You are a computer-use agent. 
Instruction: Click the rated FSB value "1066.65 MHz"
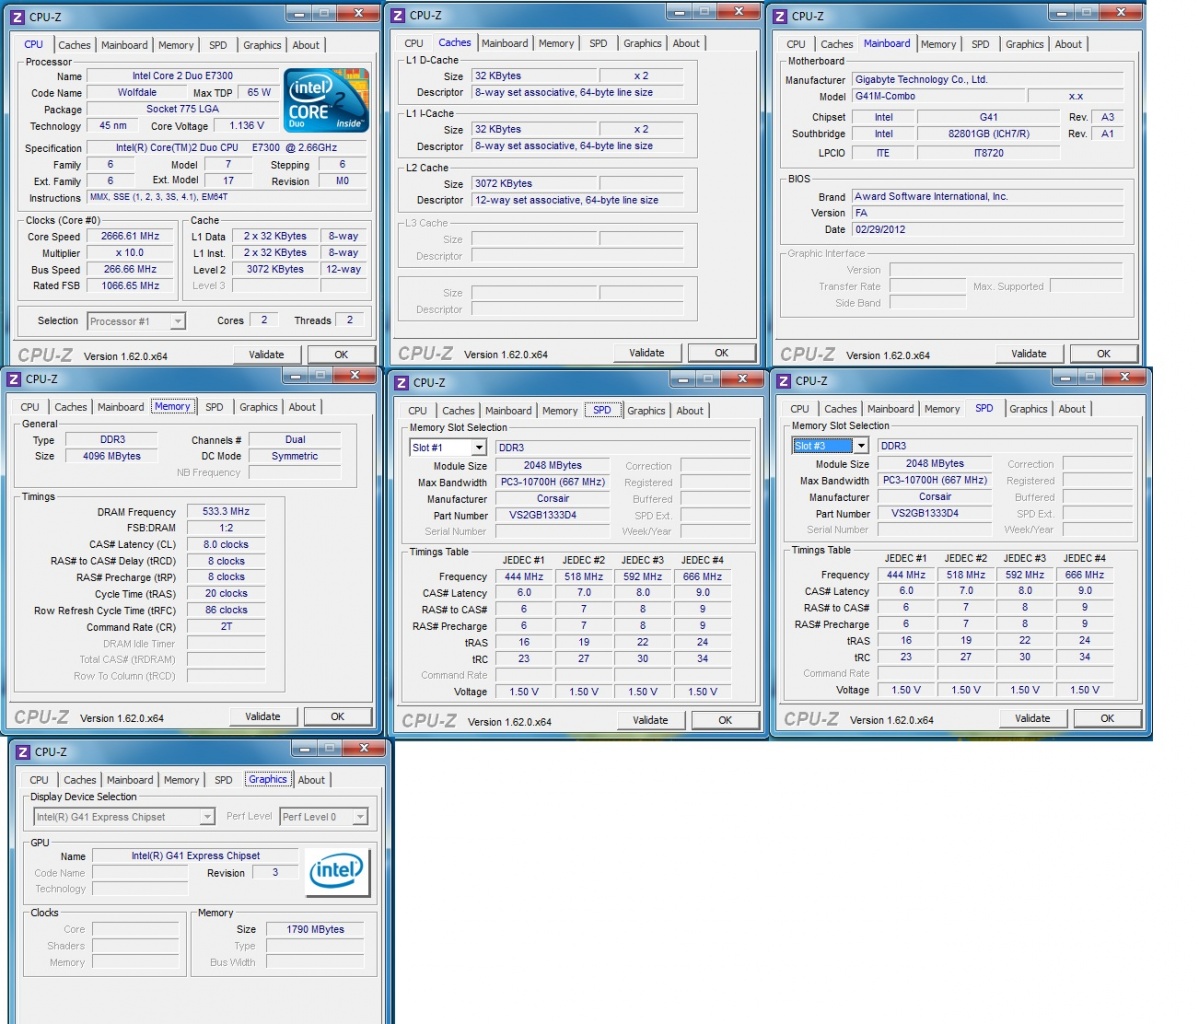[x=131, y=286]
